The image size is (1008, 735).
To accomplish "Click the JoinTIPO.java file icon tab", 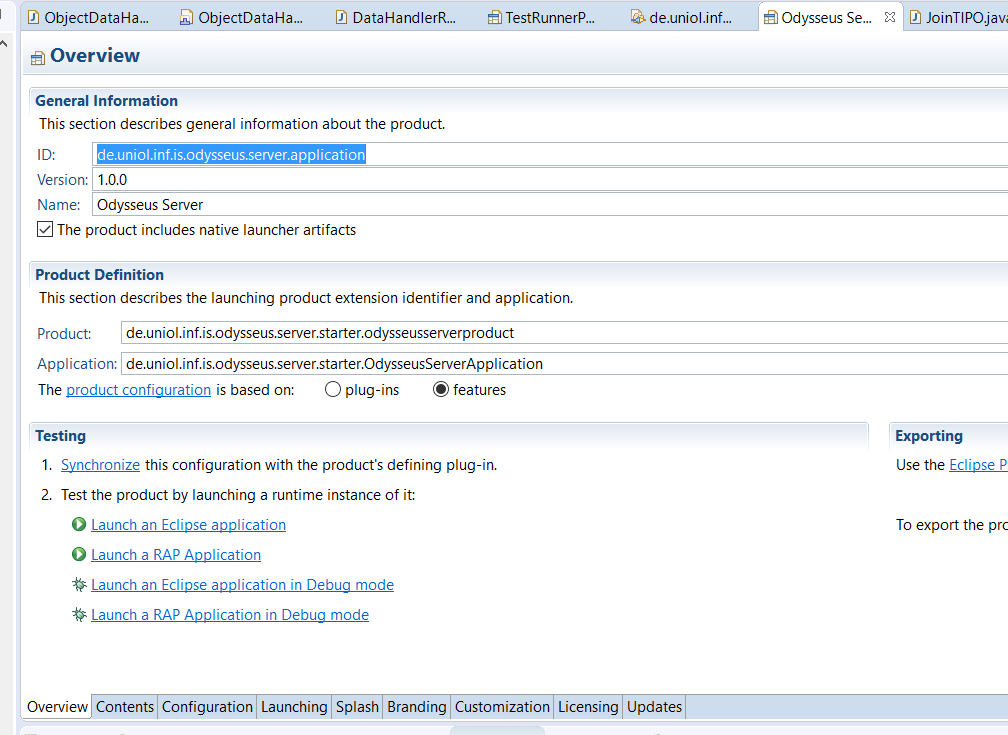I will [x=915, y=17].
